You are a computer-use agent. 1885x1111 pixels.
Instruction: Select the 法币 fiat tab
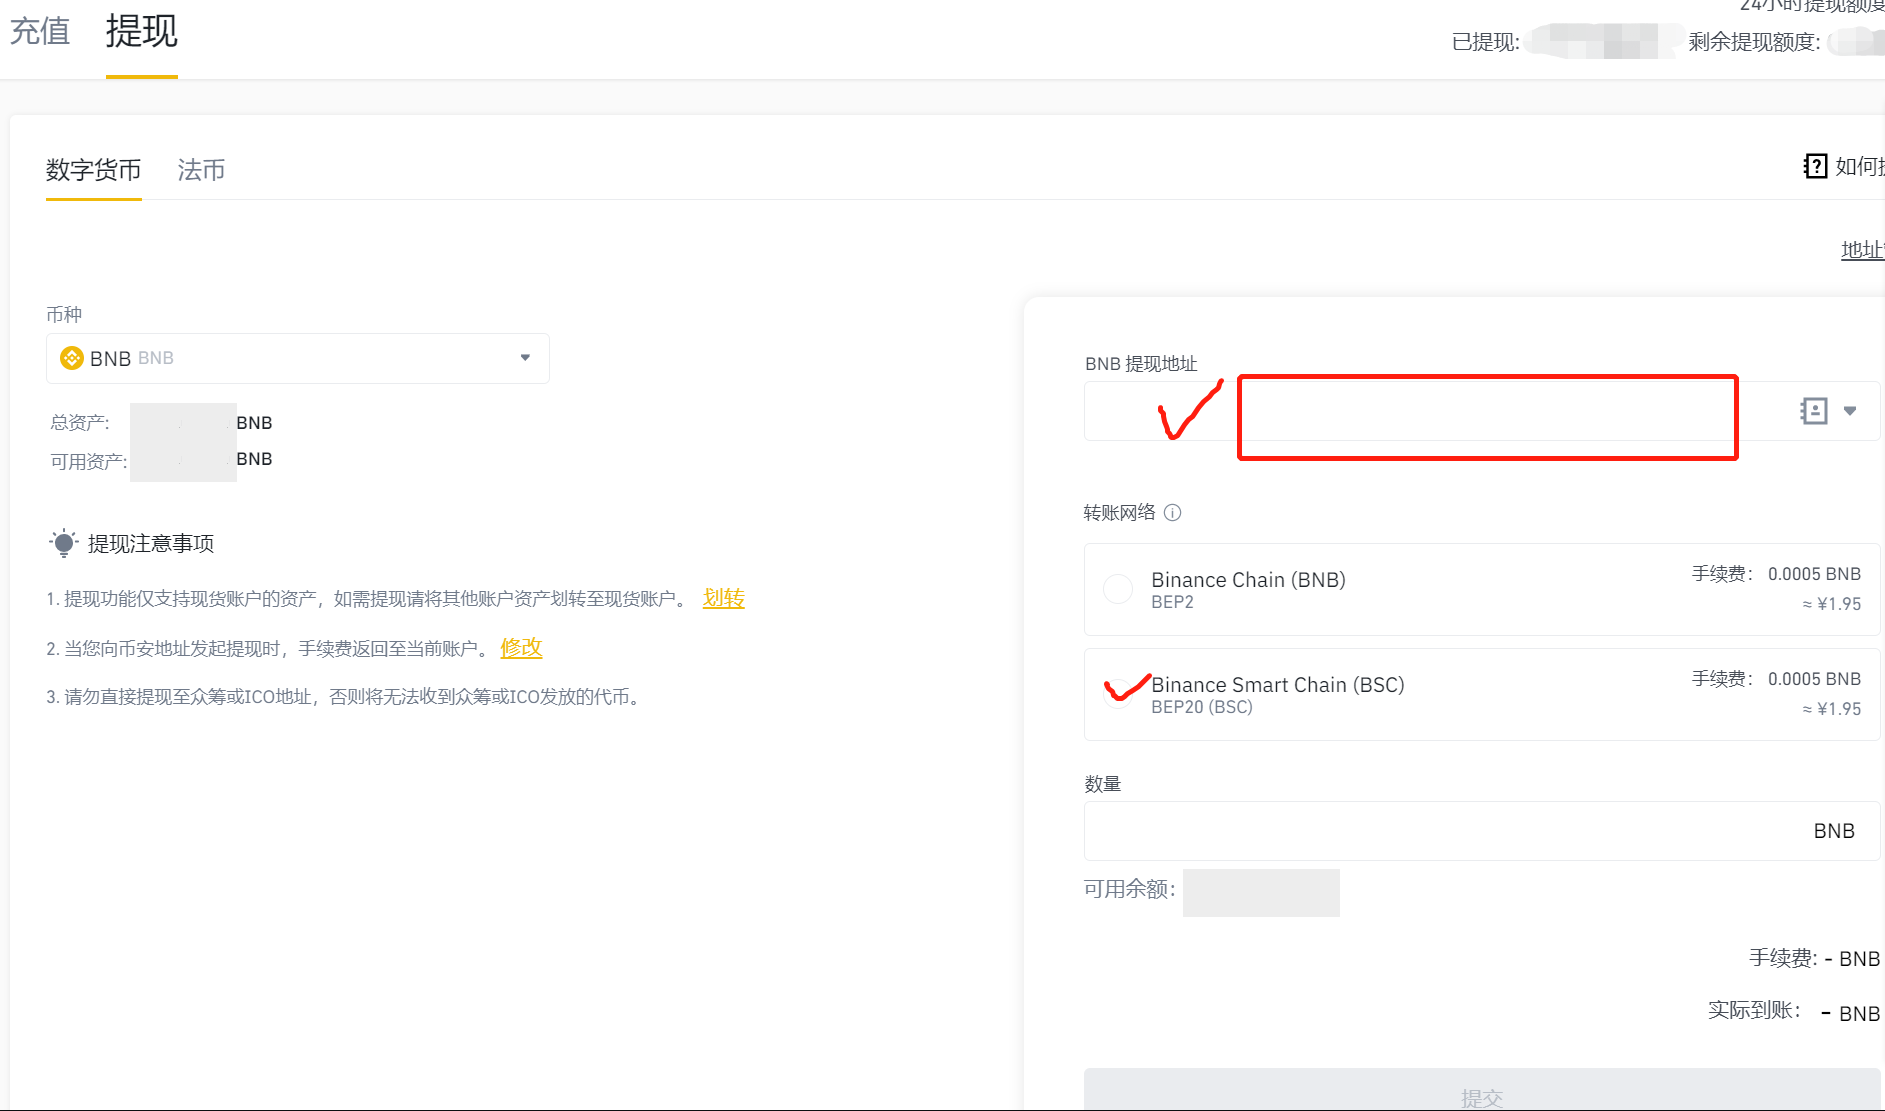click(201, 170)
